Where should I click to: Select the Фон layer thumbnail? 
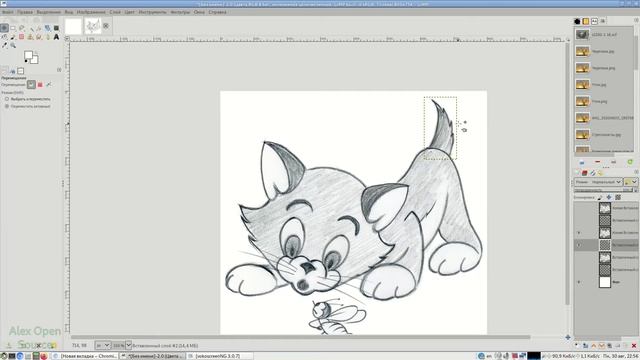pos(605,282)
